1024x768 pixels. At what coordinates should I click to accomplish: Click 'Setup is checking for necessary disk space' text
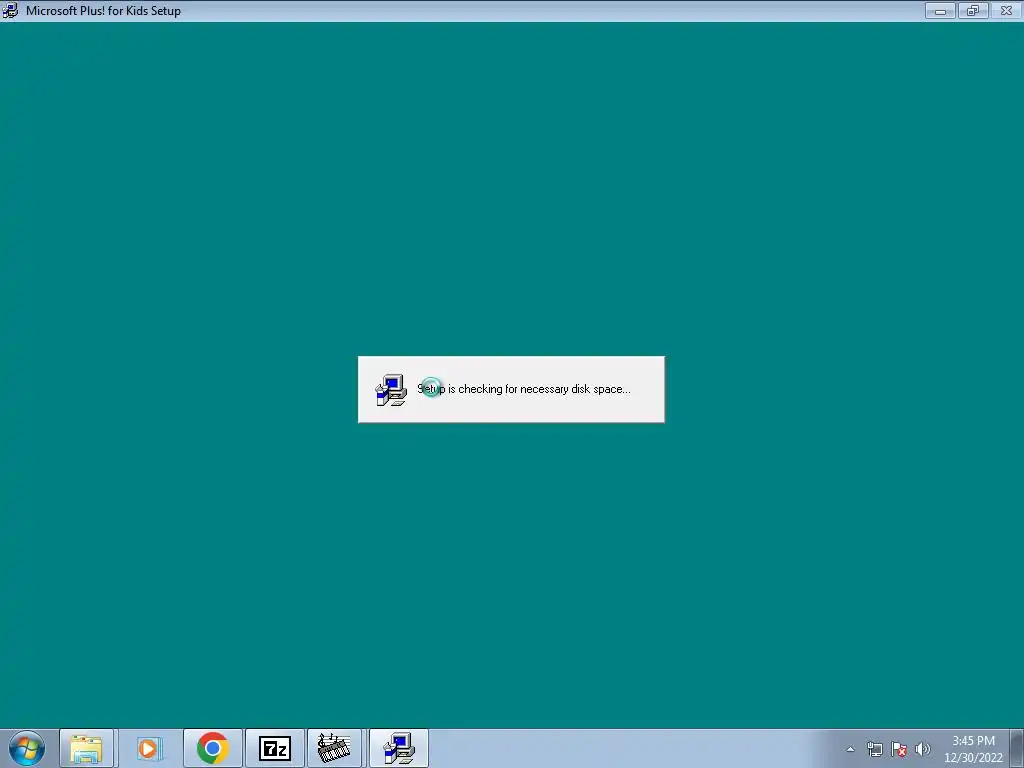(x=524, y=389)
